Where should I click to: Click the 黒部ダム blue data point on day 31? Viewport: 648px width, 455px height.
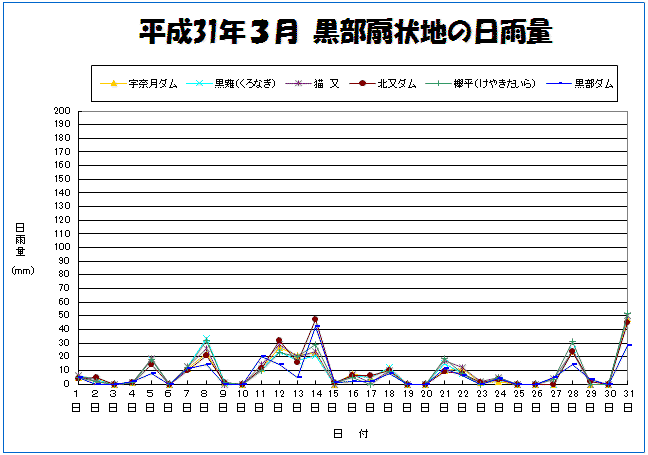click(629, 345)
